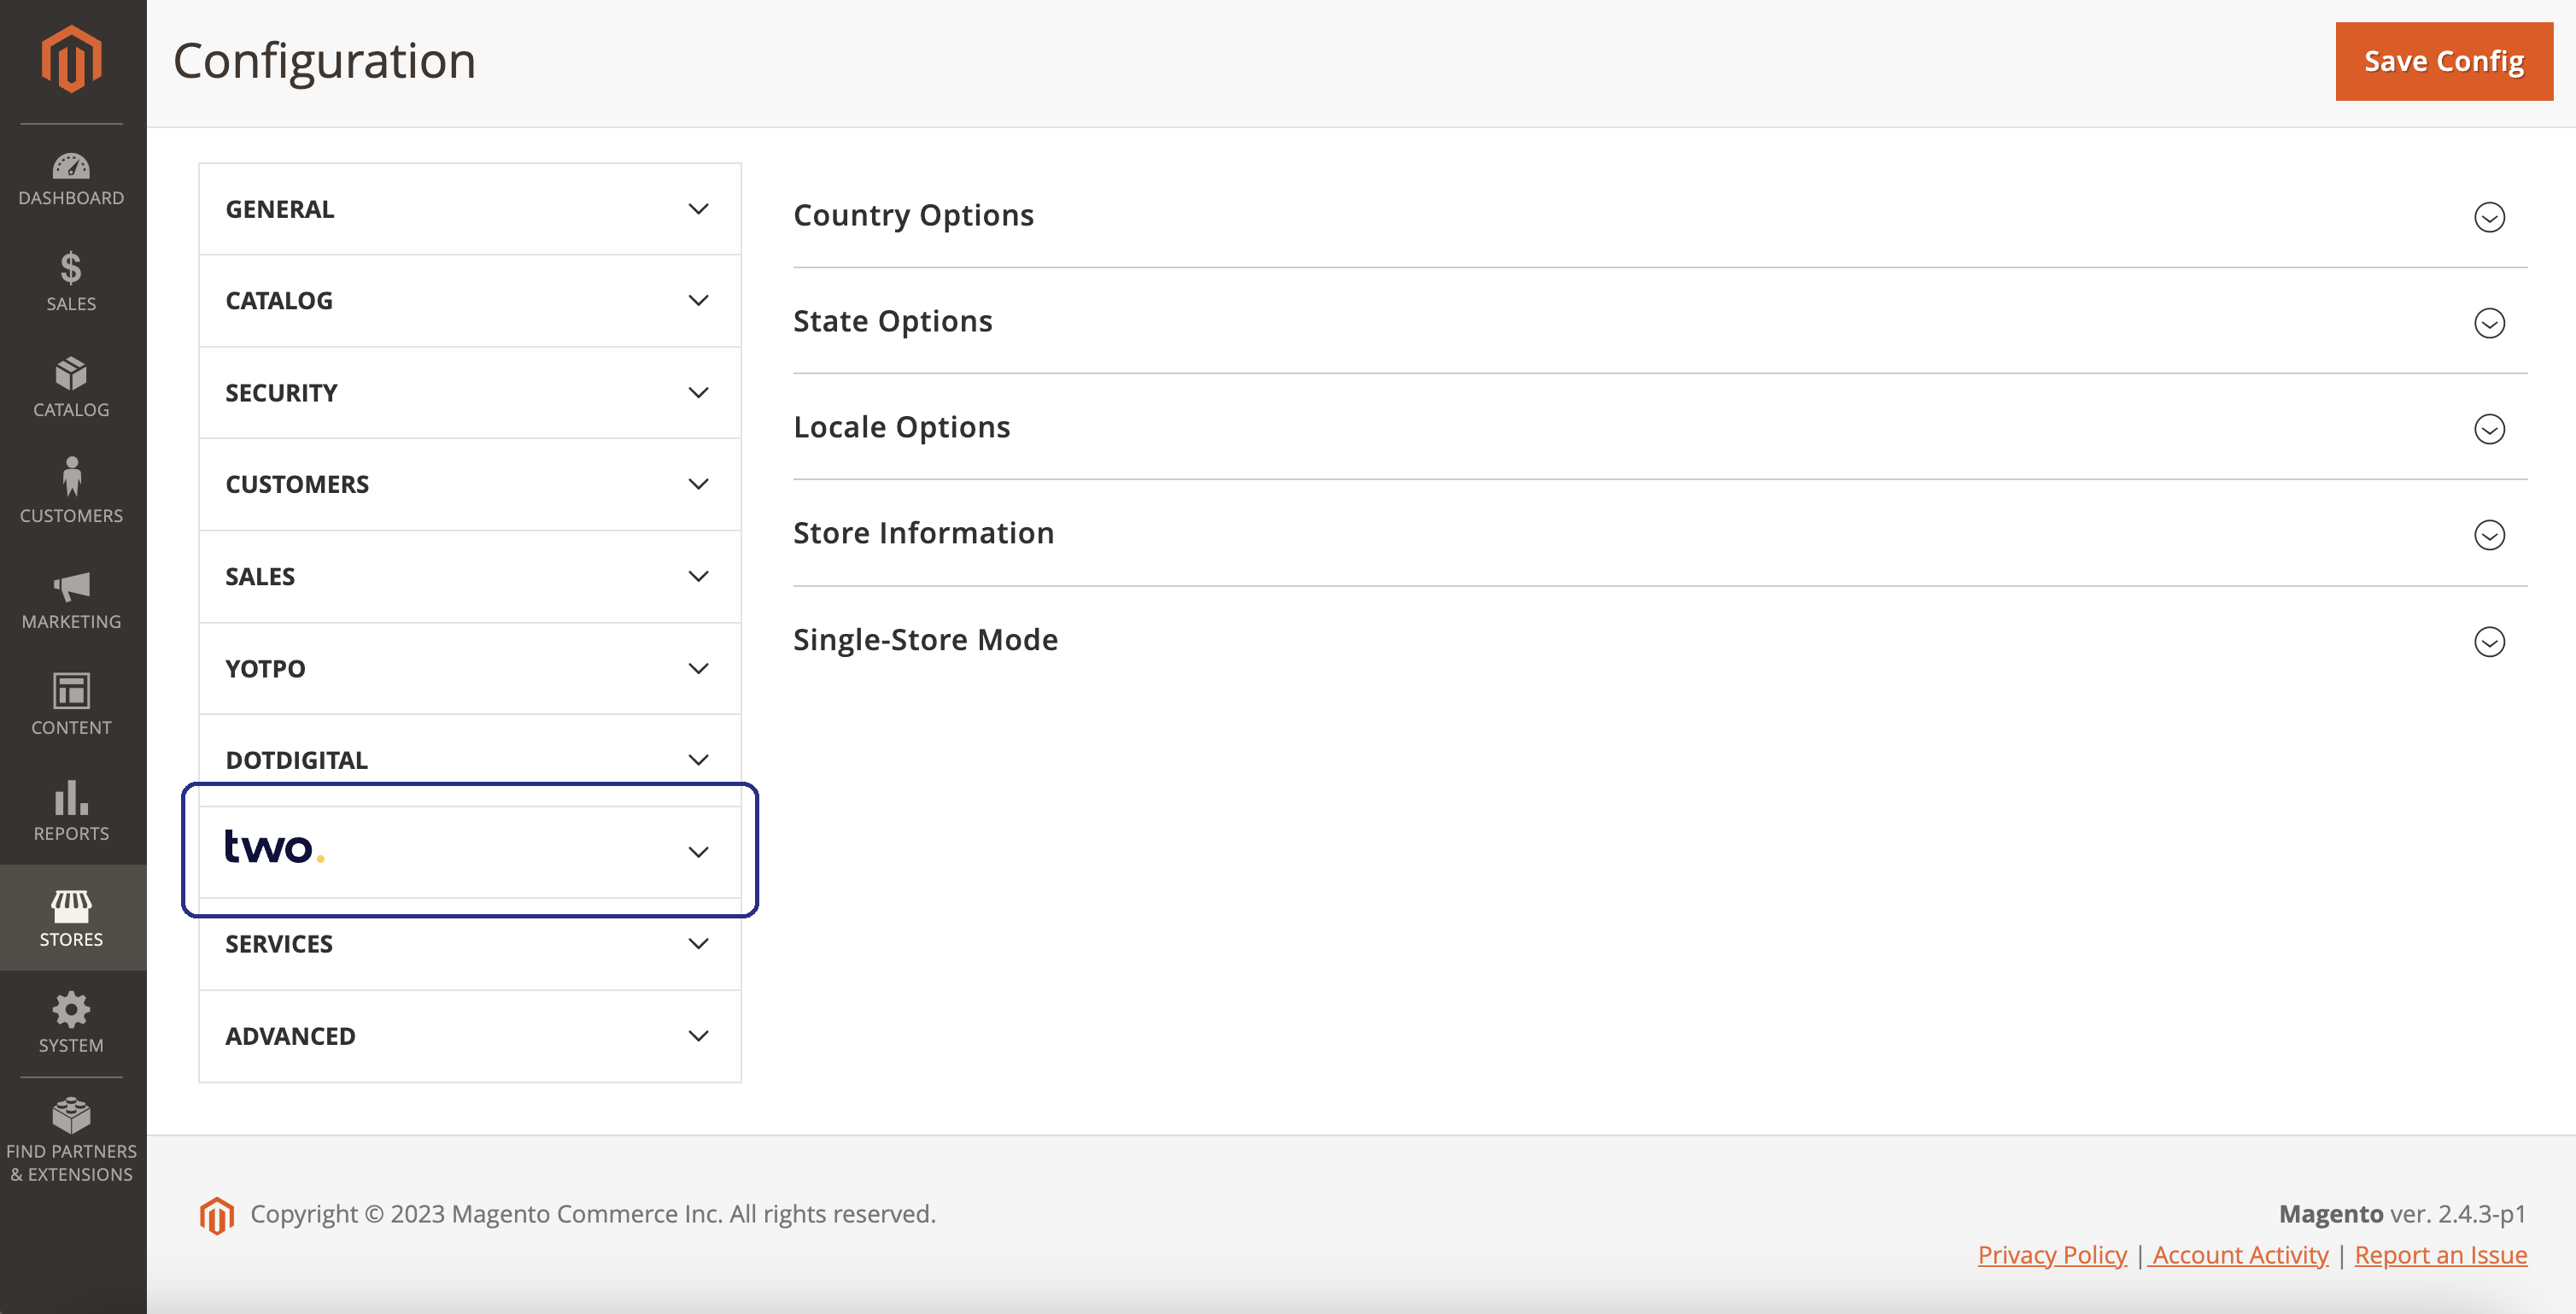
Task: Expand the SALES tab chevron
Action: (698, 576)
